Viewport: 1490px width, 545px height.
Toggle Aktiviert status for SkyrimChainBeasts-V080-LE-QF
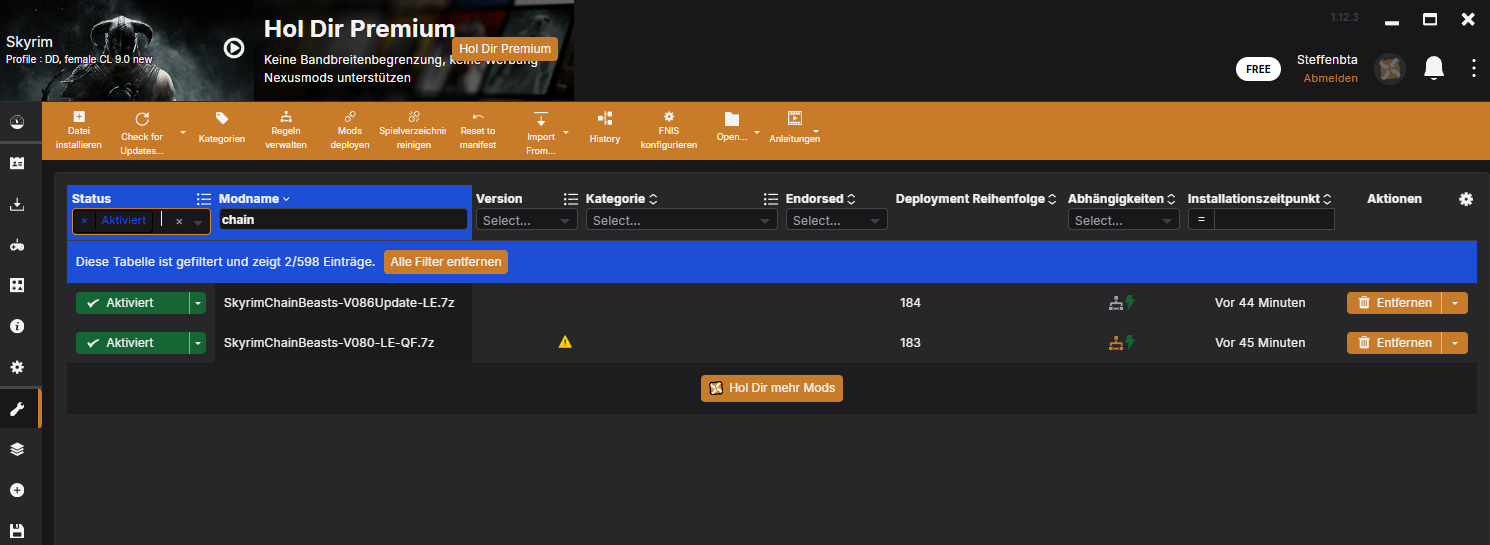point(131,343)
